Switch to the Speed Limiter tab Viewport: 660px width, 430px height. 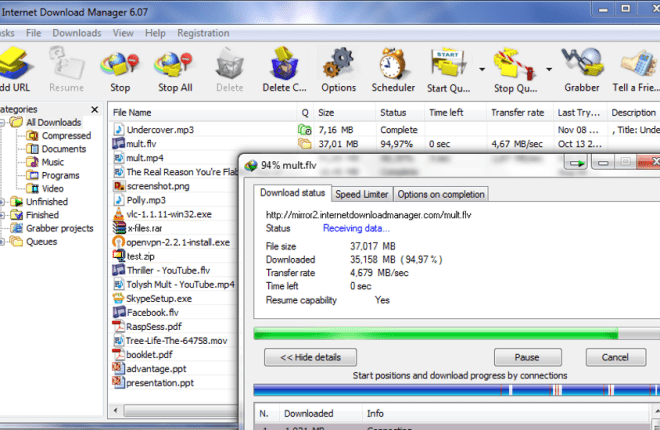coord(362,194)
